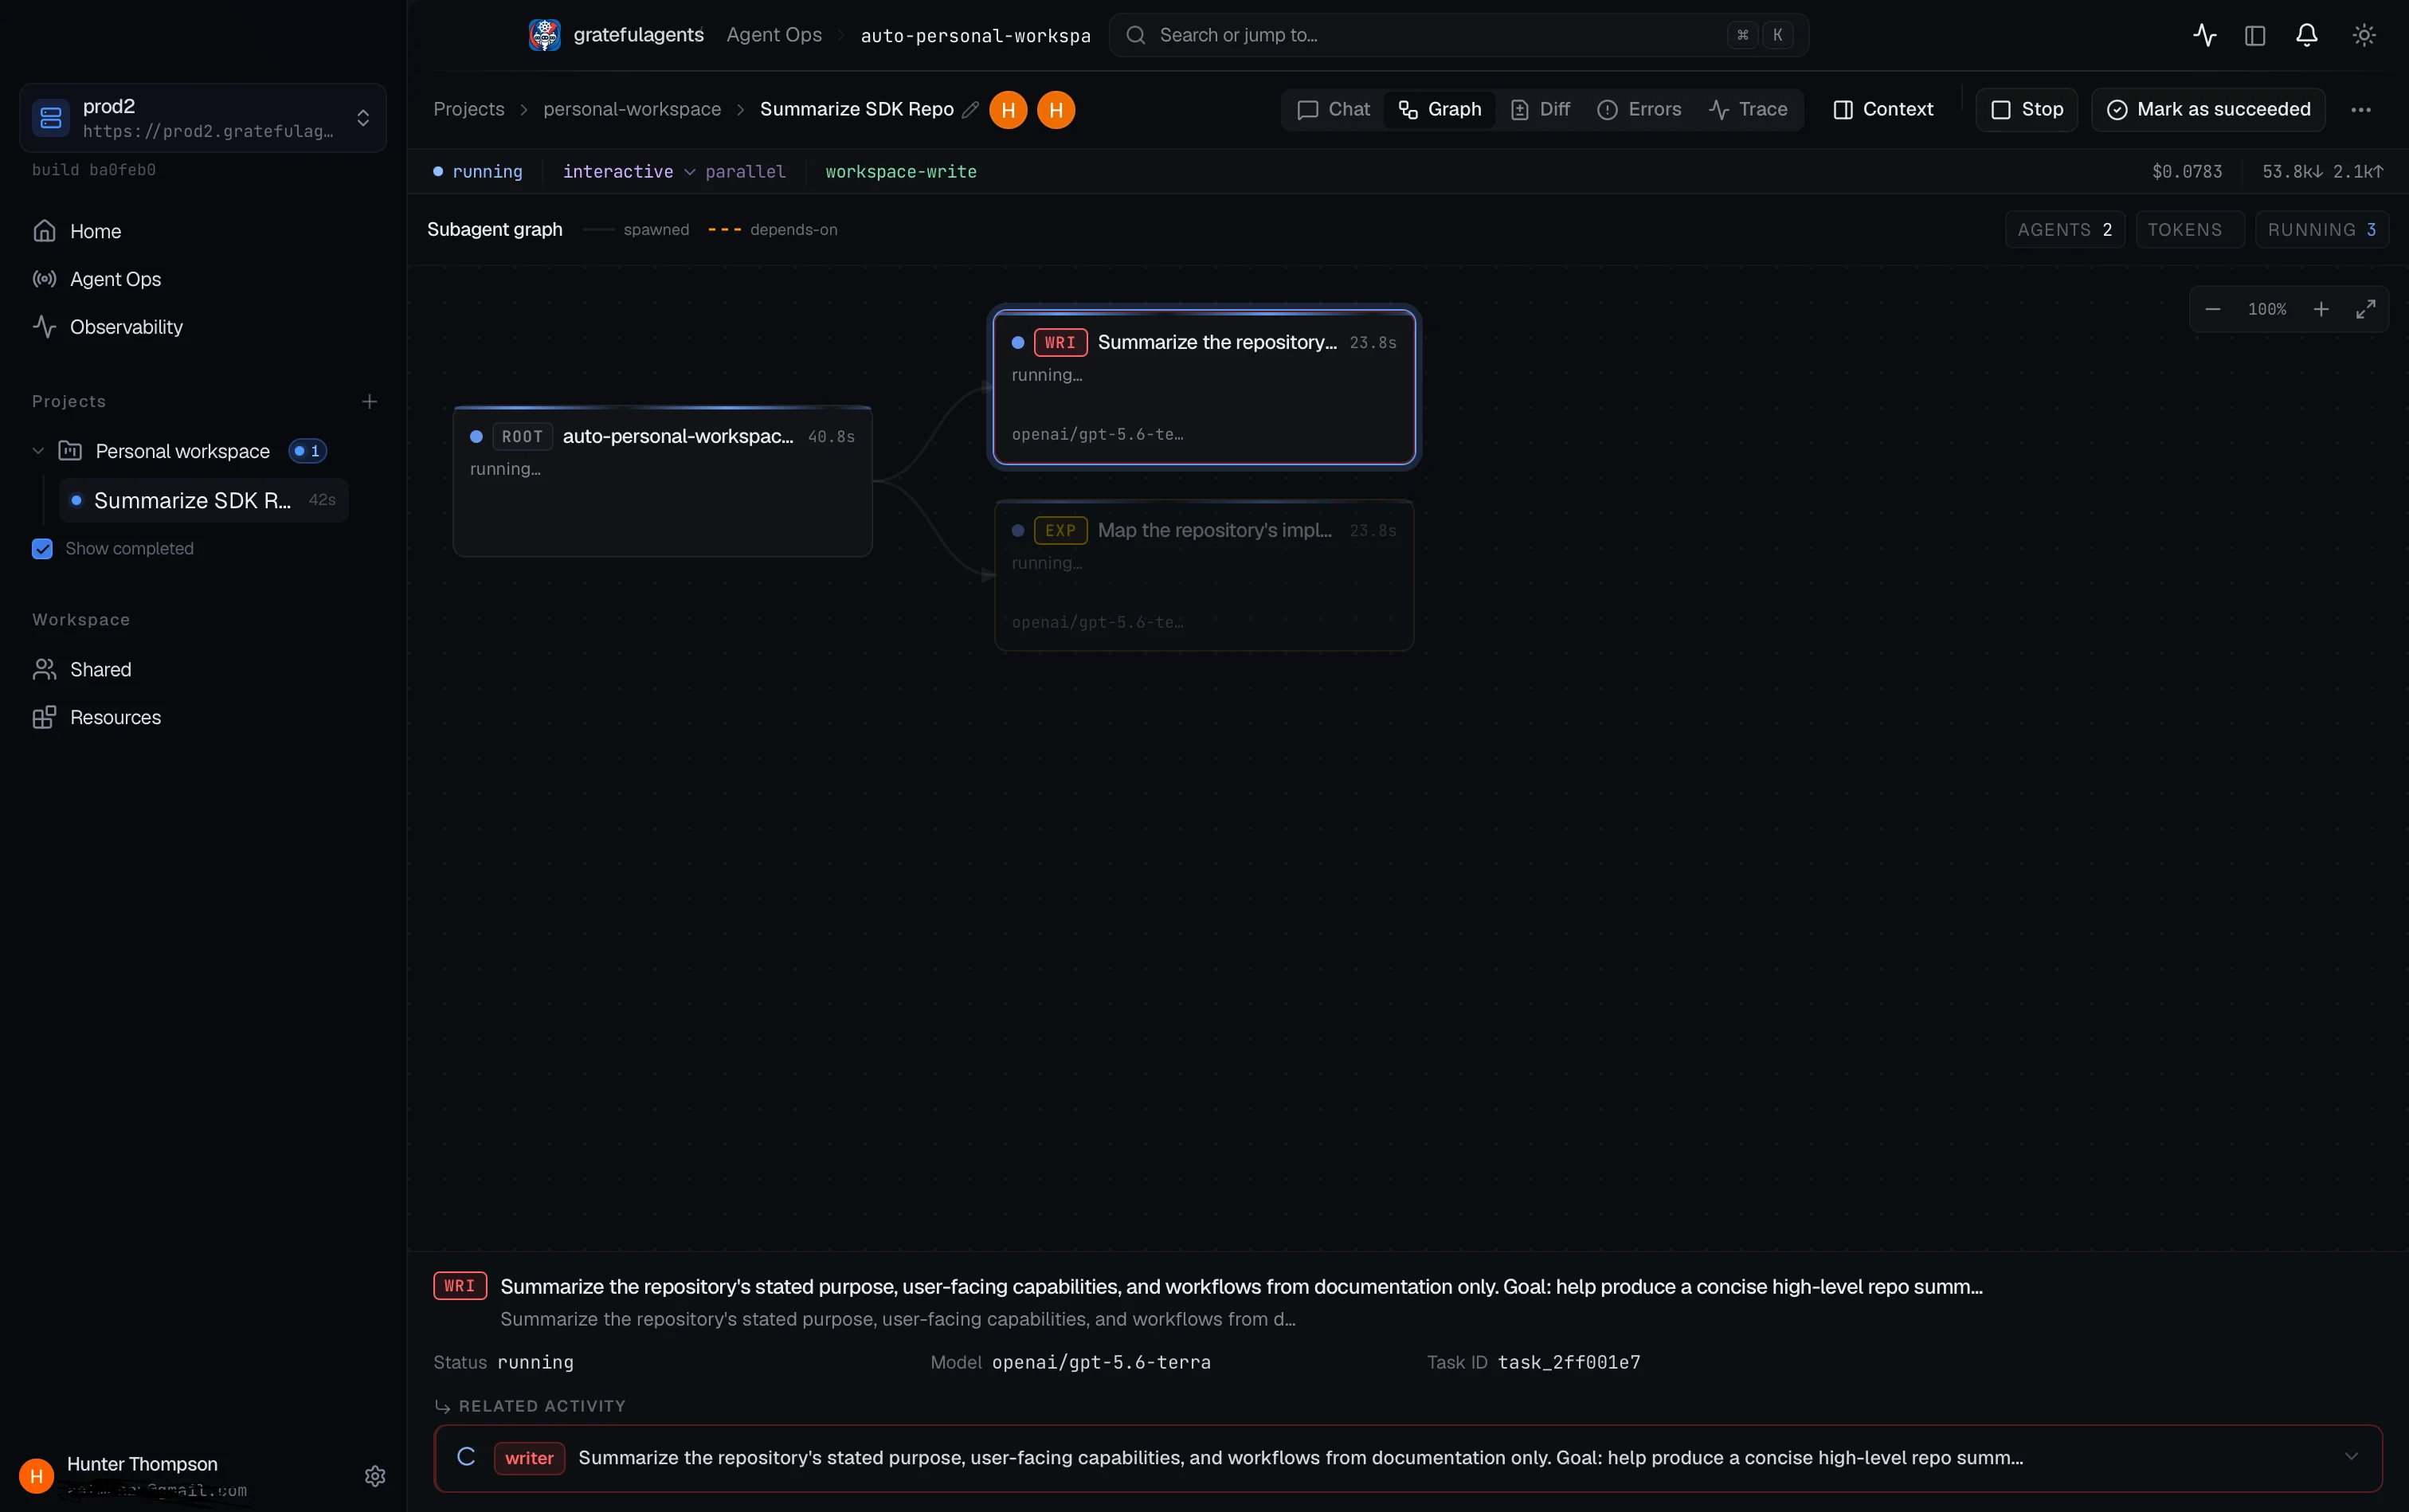Open notifications bell

[x=2306, y=35]
